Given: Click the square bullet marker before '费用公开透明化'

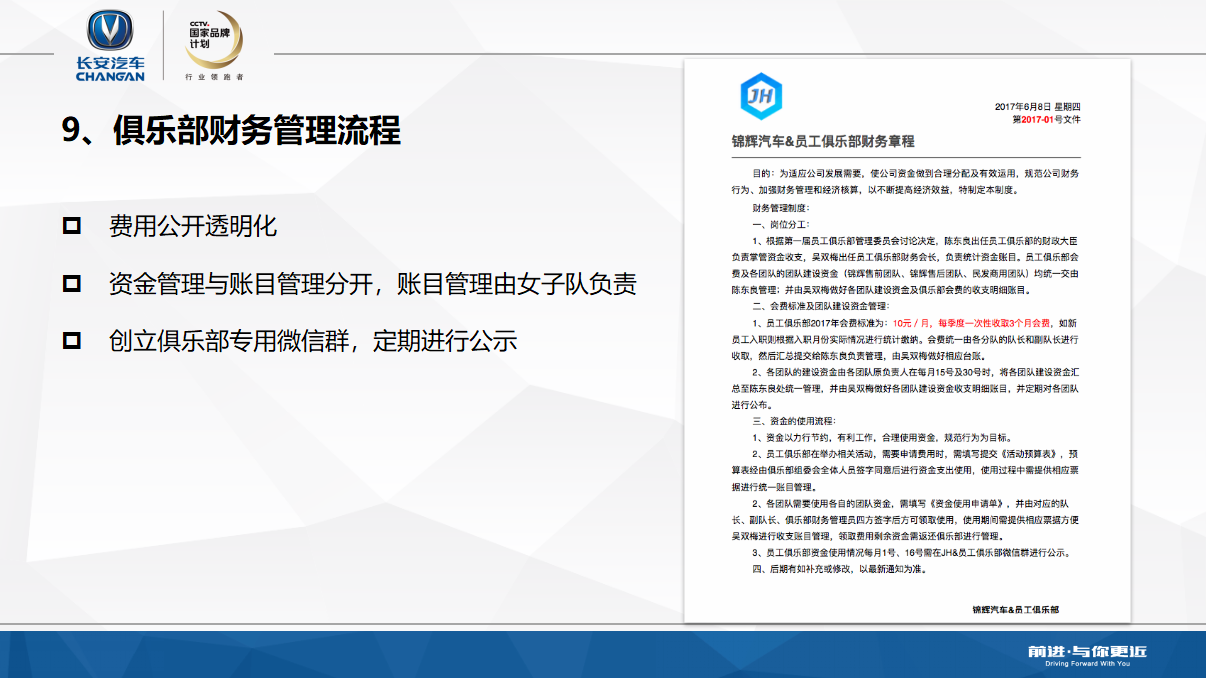Looking at the screenshot, I should point(72,226).
